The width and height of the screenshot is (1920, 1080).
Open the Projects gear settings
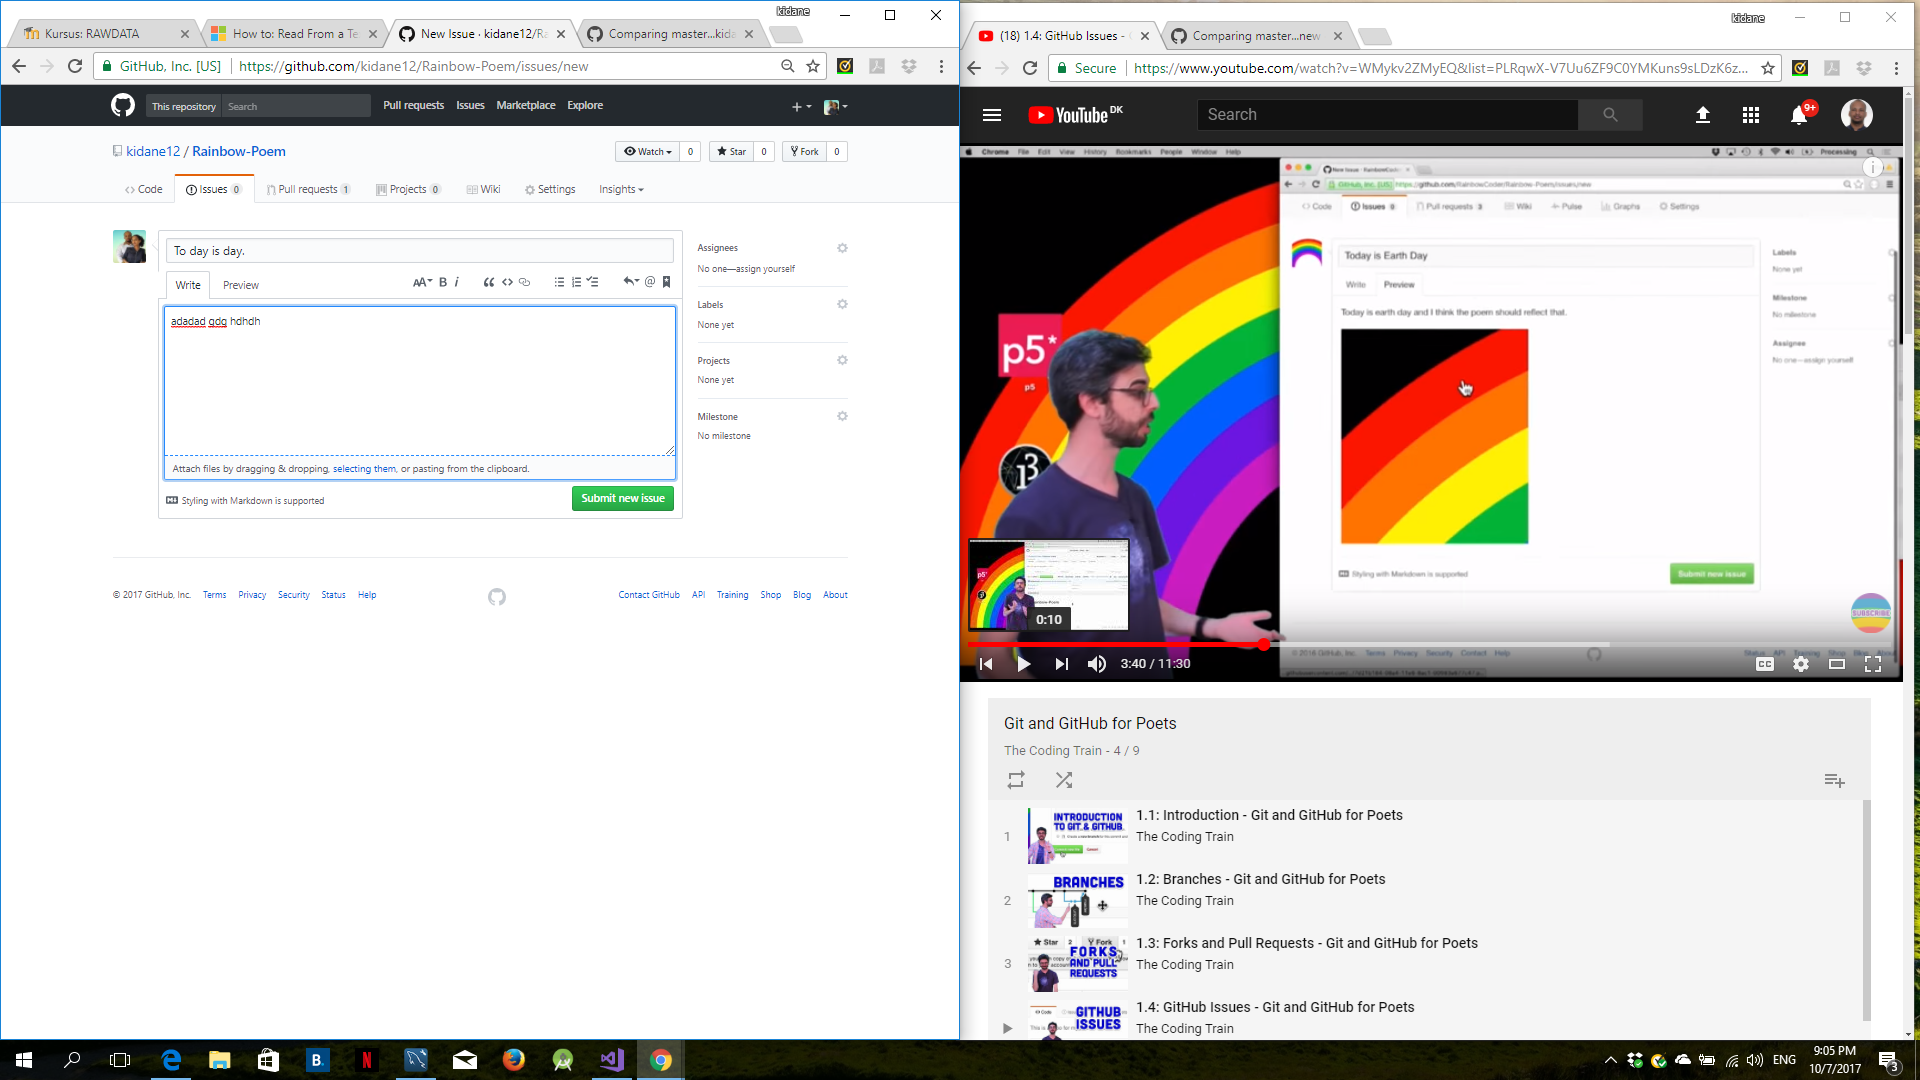tap(842, 360)
